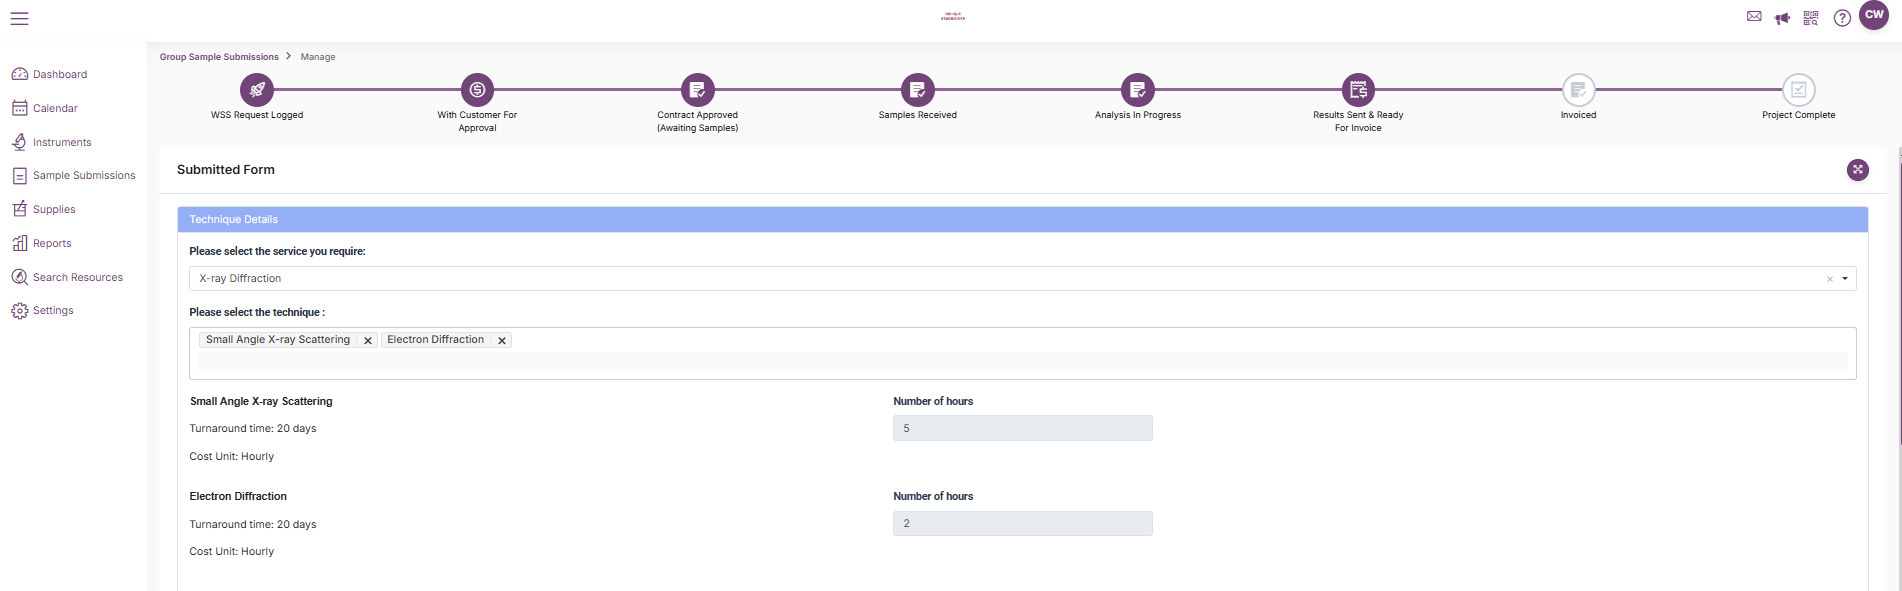Open Supplies menu item
The image size is (1902, 591).
[54, 209]
